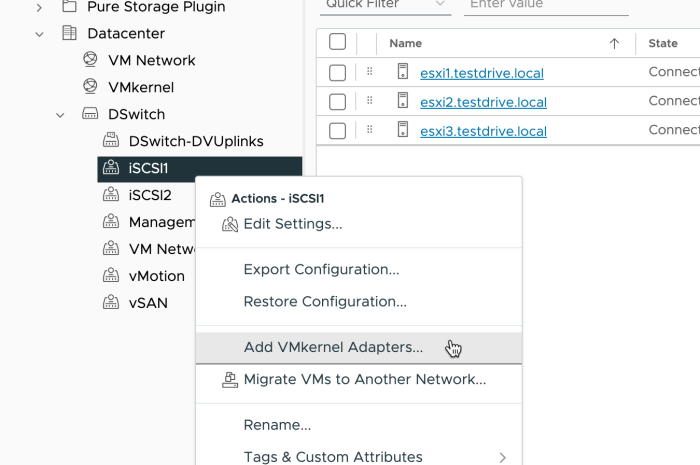Screen dimensions: 700x465
Task: Collapse the Datacenter tree node
Action: [x=39, y=33]
